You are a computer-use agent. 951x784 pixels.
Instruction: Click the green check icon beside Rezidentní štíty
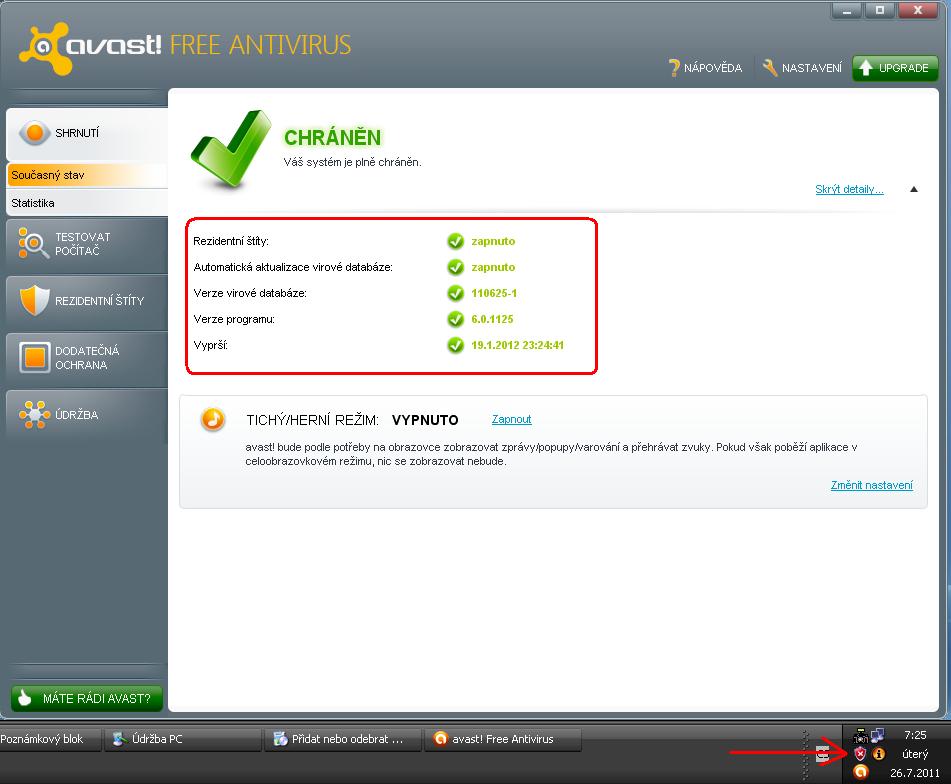(455, 241)
